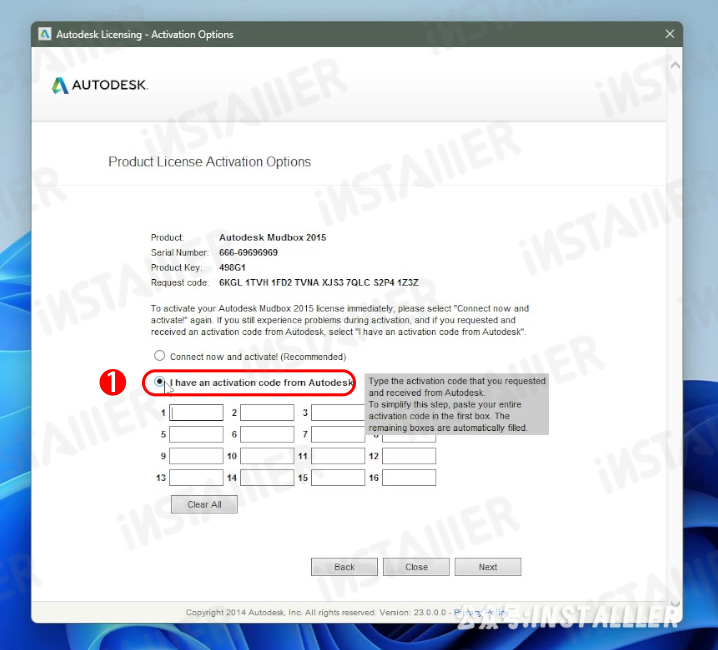
Task: Click activation code field 6
Action: coord(267,434)
